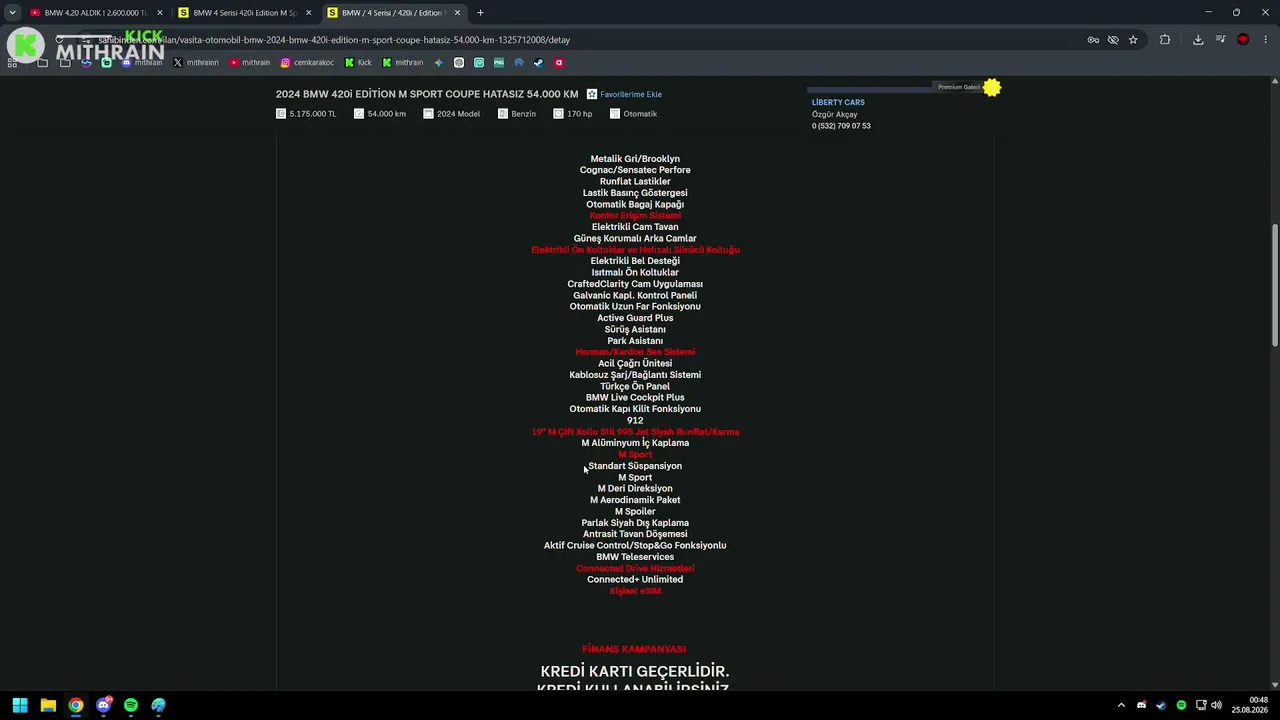The height and width of the screenshot is (720, 1280).
Task: Open the Telegram-like blue taskbar app
Action: pyautogui.click(x=159, y=705)
